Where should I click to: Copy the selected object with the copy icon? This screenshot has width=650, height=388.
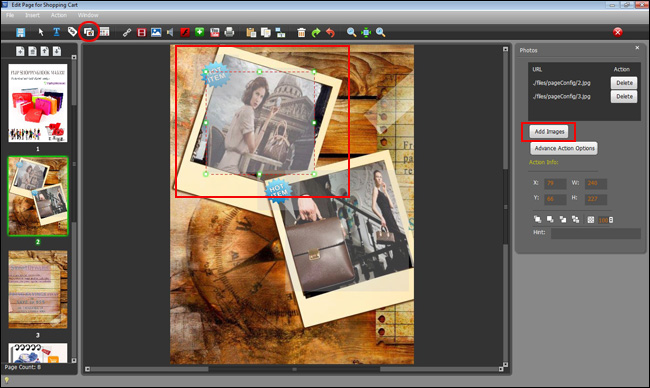tap(266, 32)
